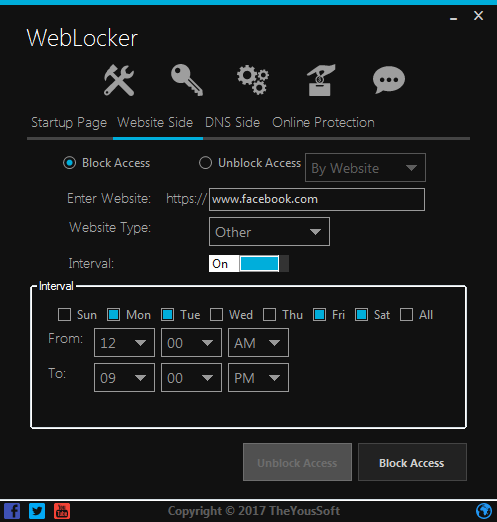Check the Wed day checkbox
Screen dimensions: 497x522
217,315
